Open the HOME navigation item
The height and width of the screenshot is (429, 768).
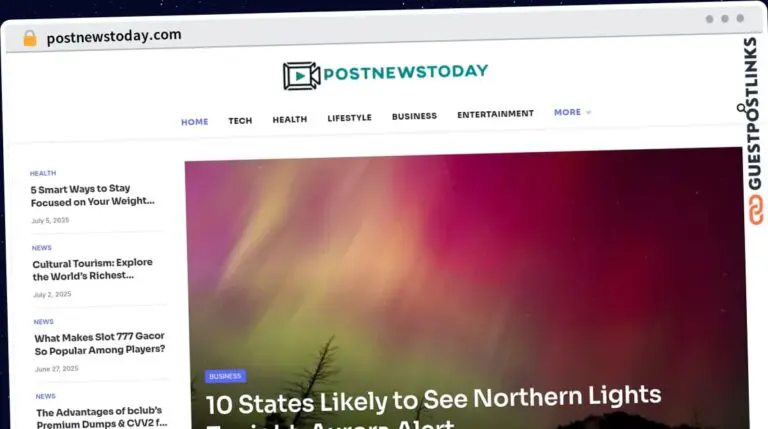194,122
